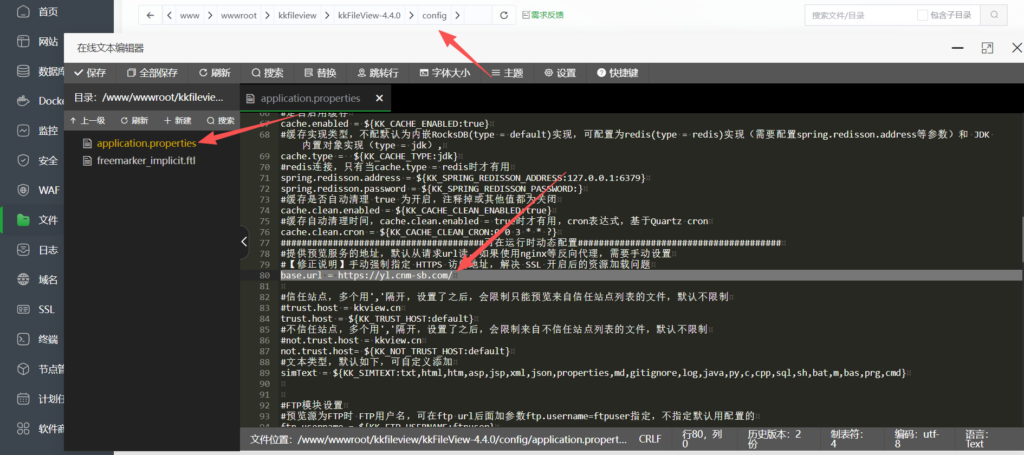
Task: Open 网站 in the panel sidebar
Action: [x=39, y=42]
